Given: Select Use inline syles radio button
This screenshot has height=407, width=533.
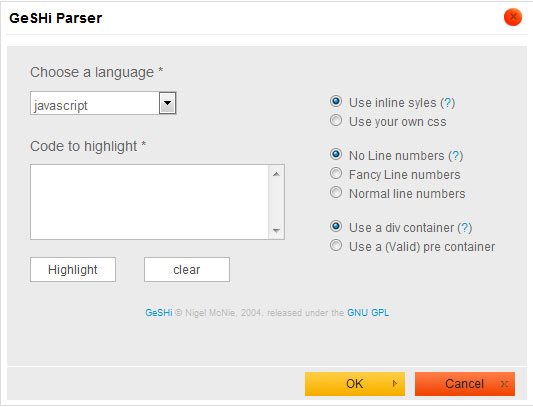Looking at the screenshot, I should click(336, 101).
